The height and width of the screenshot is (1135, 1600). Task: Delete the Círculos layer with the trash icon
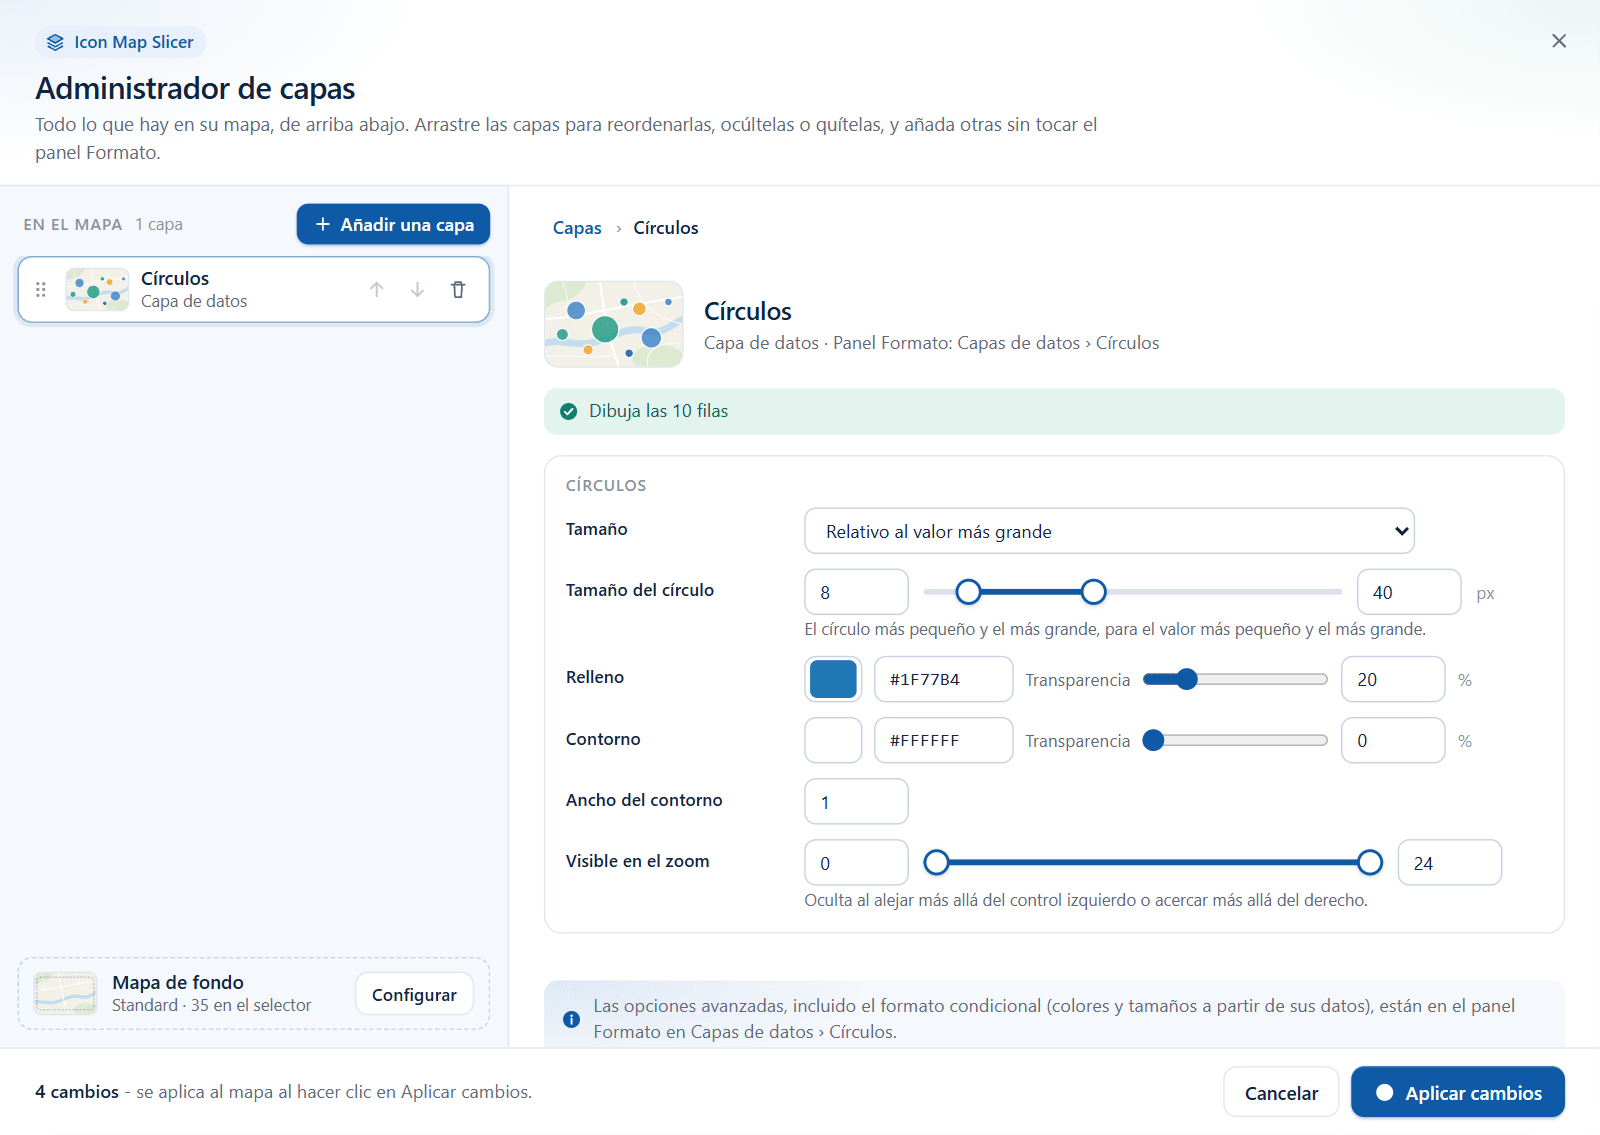click(x=458, y=290)
